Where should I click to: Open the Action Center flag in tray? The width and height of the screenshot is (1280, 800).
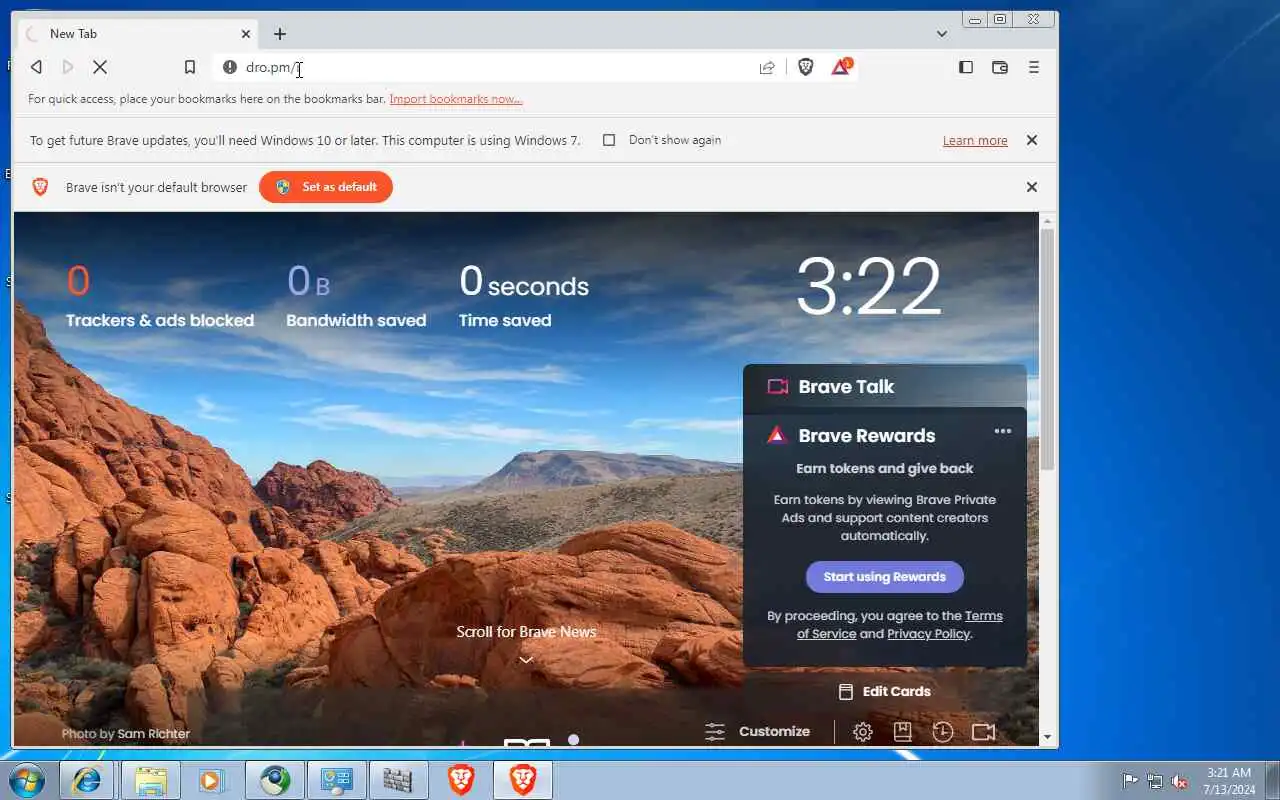(x=1131, y=781)
